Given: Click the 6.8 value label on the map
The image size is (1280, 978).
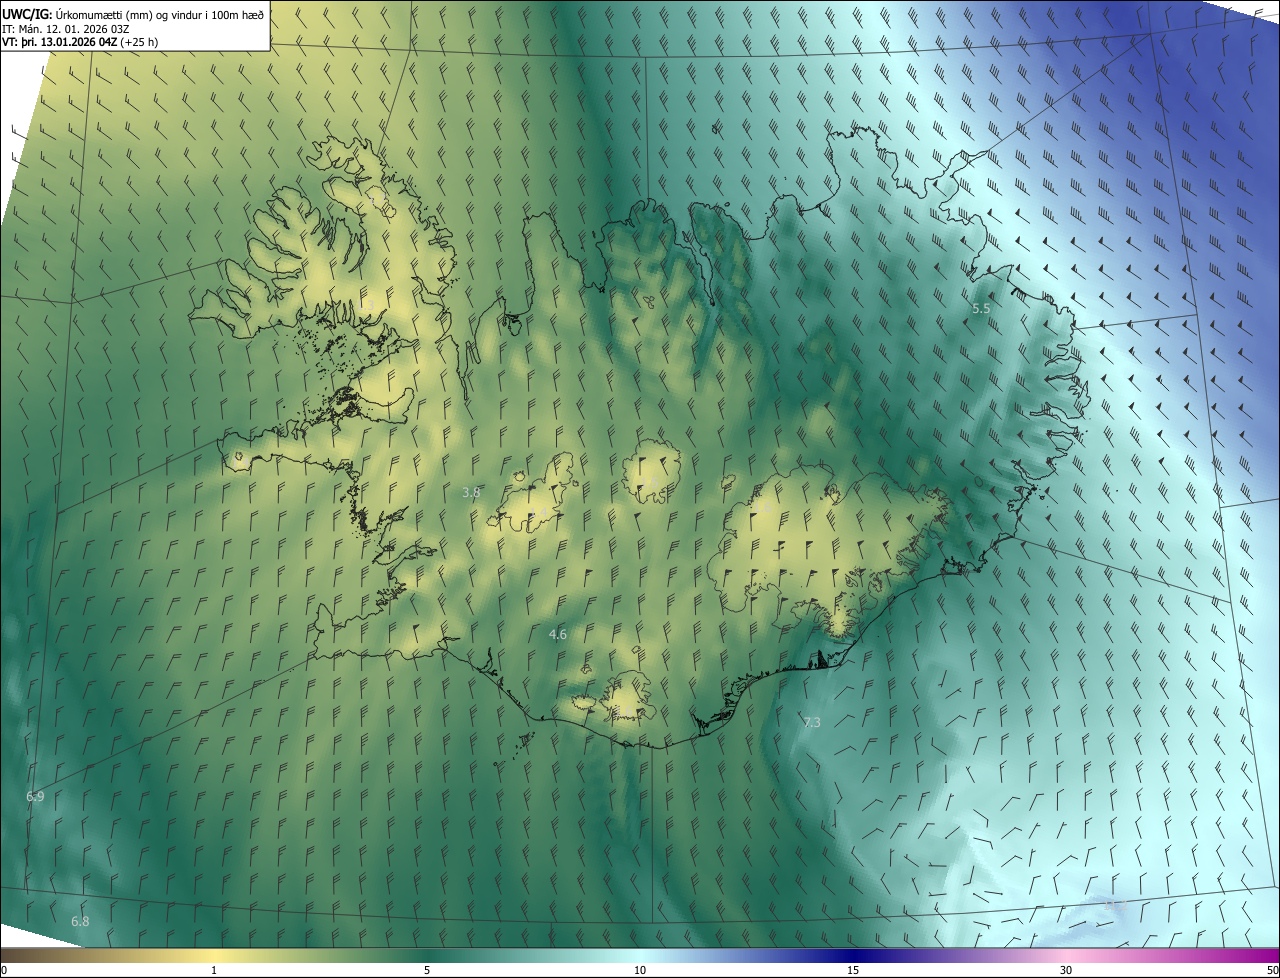Looking at the screenshot, I should (80, 921).
